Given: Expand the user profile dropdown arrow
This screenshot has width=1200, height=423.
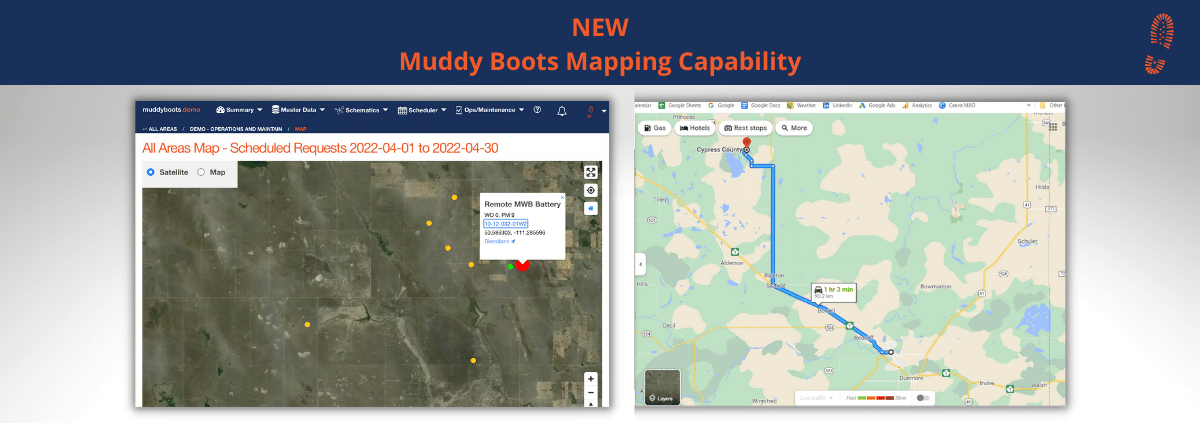Looking at the screenshot, I should 604,111.
